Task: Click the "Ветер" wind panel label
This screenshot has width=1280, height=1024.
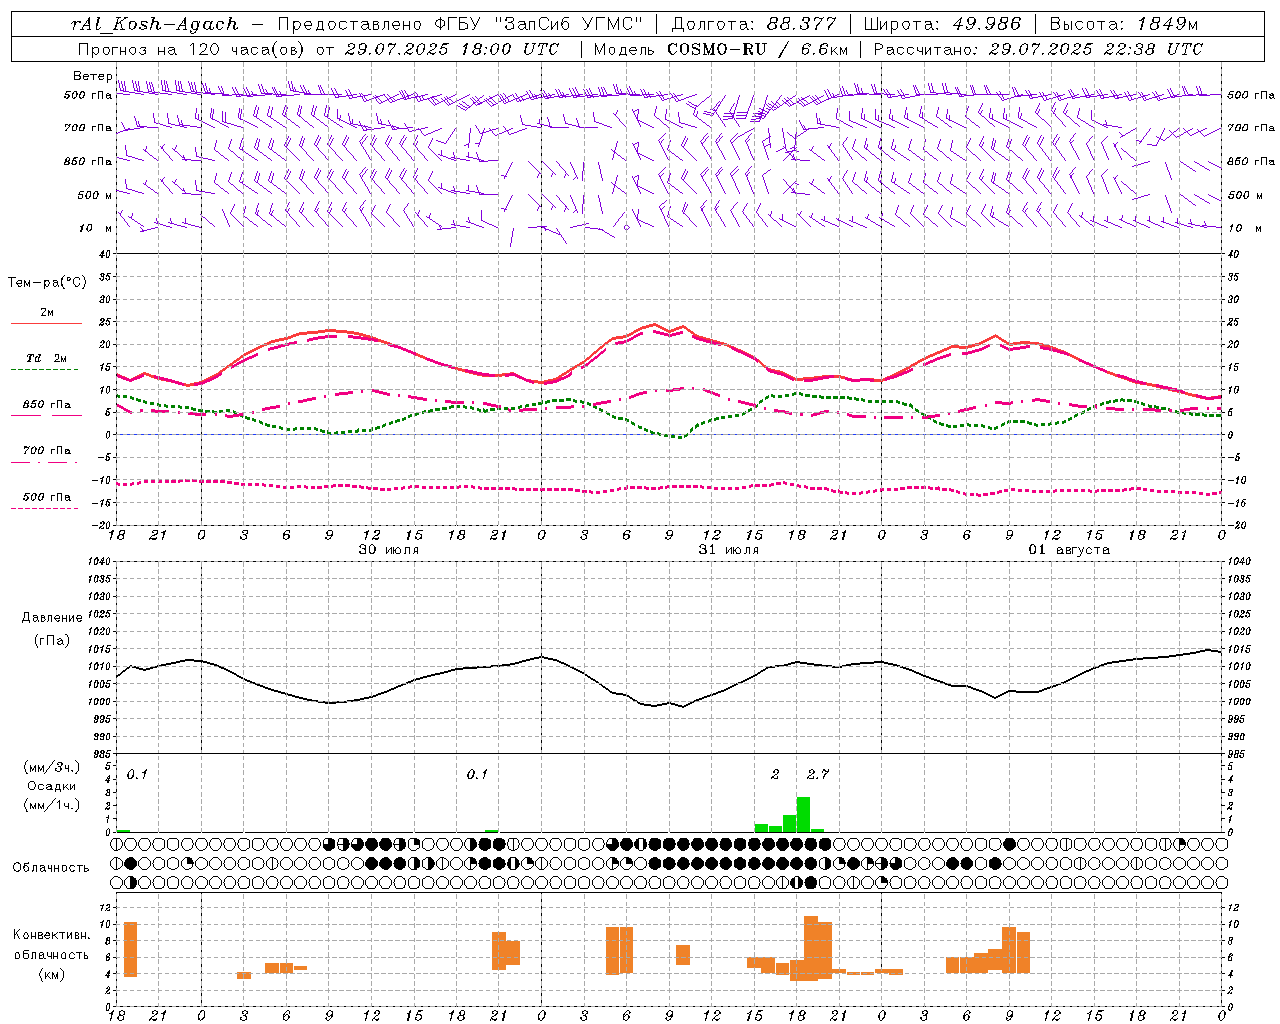Action: coord(93,76)
